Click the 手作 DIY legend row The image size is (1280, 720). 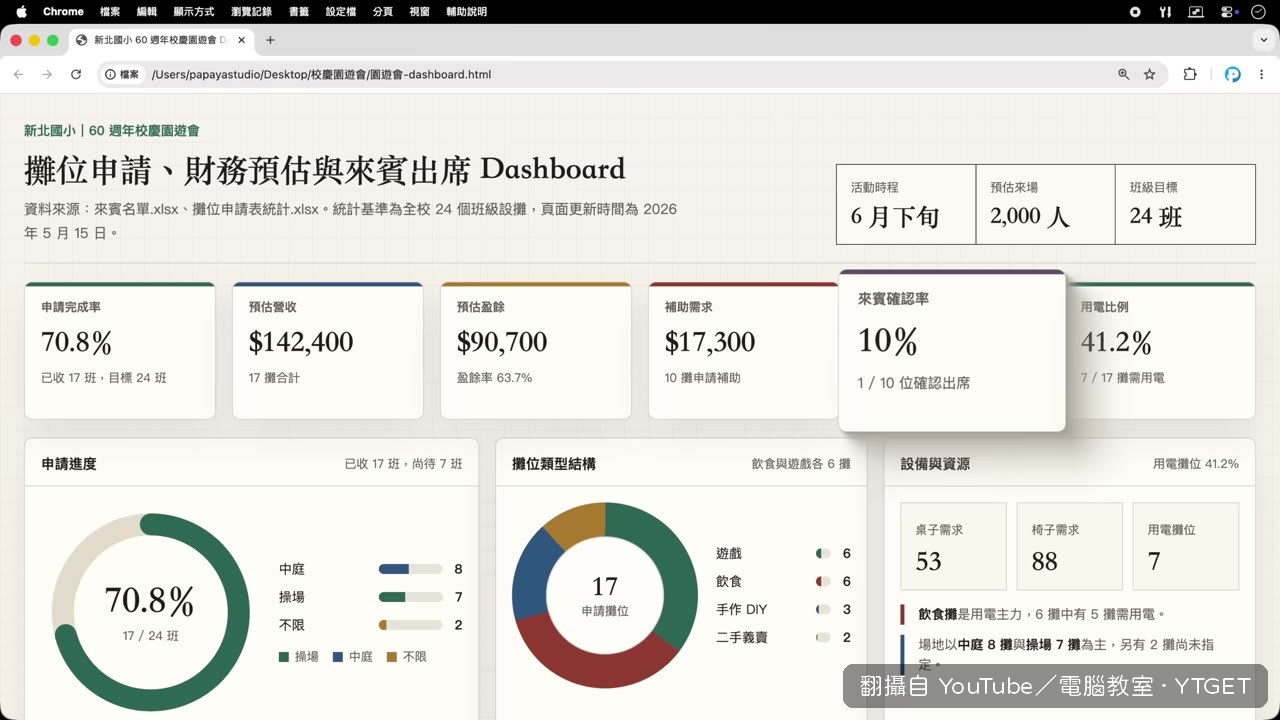click(783, 609)
